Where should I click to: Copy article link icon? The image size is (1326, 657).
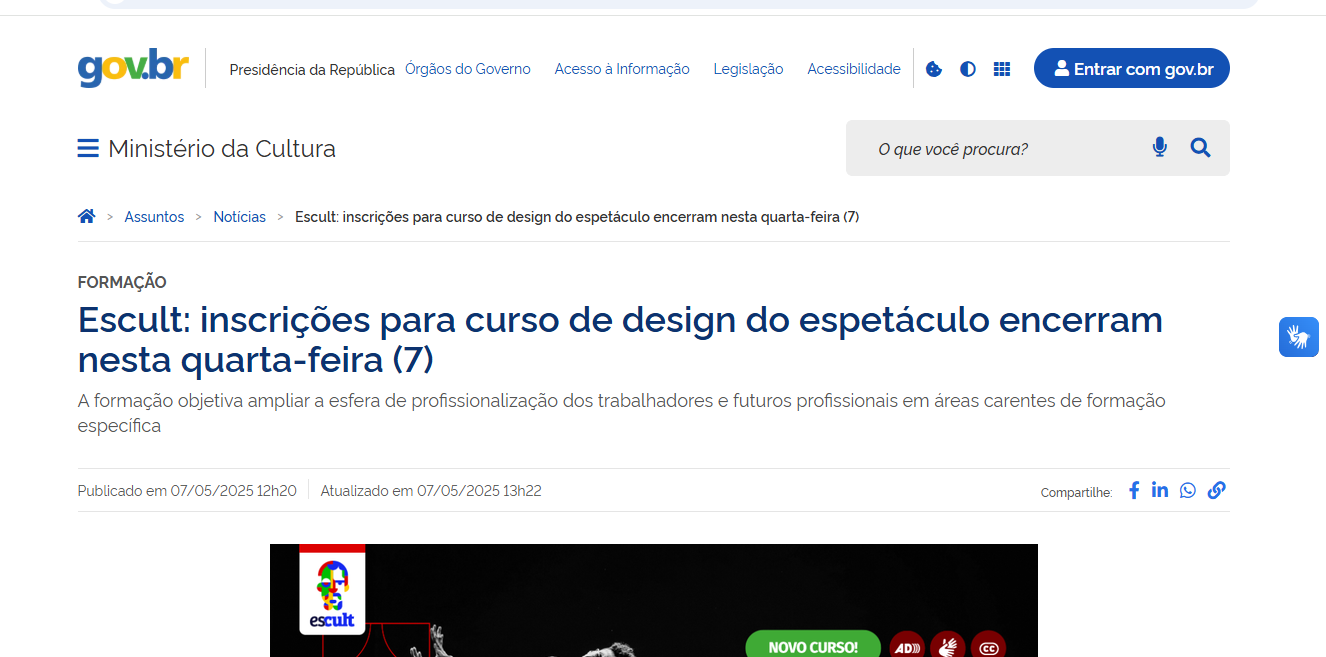coord(1217,490)
